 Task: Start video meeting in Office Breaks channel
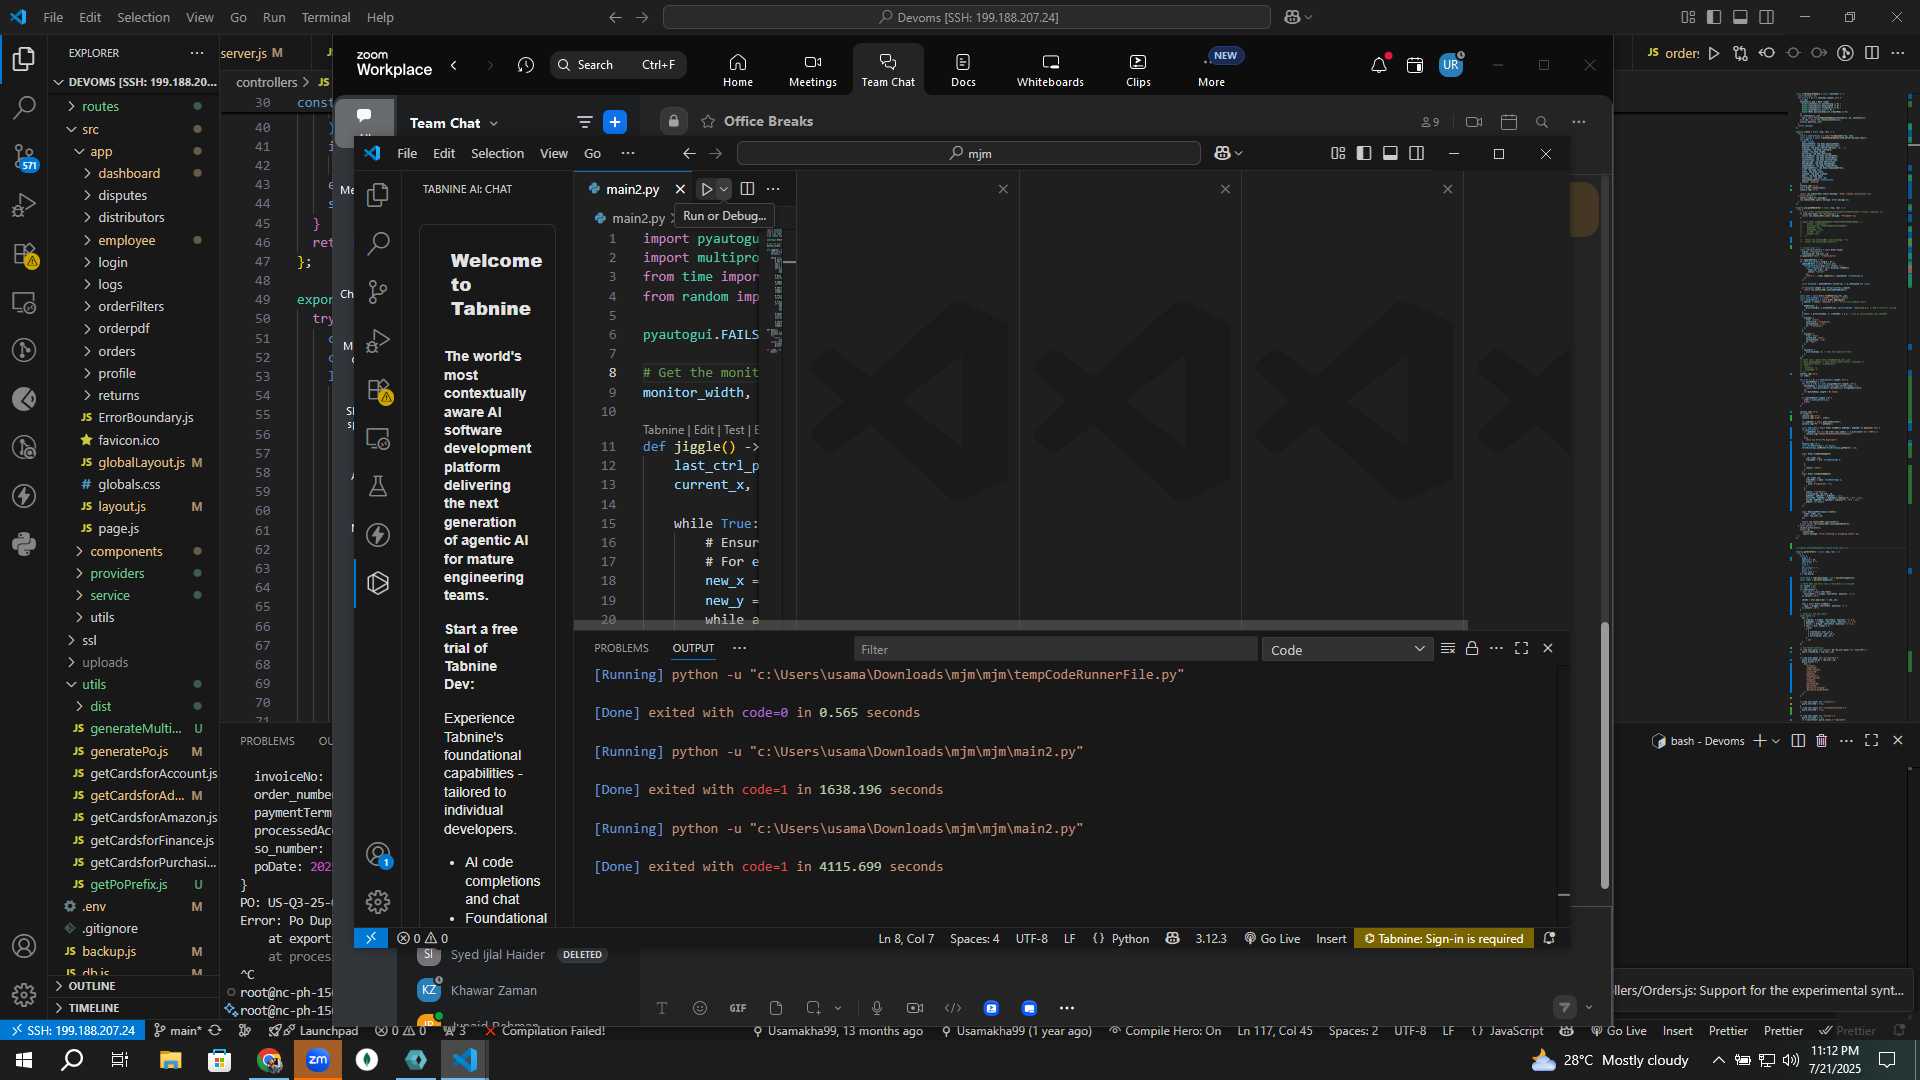point(1473,122)
